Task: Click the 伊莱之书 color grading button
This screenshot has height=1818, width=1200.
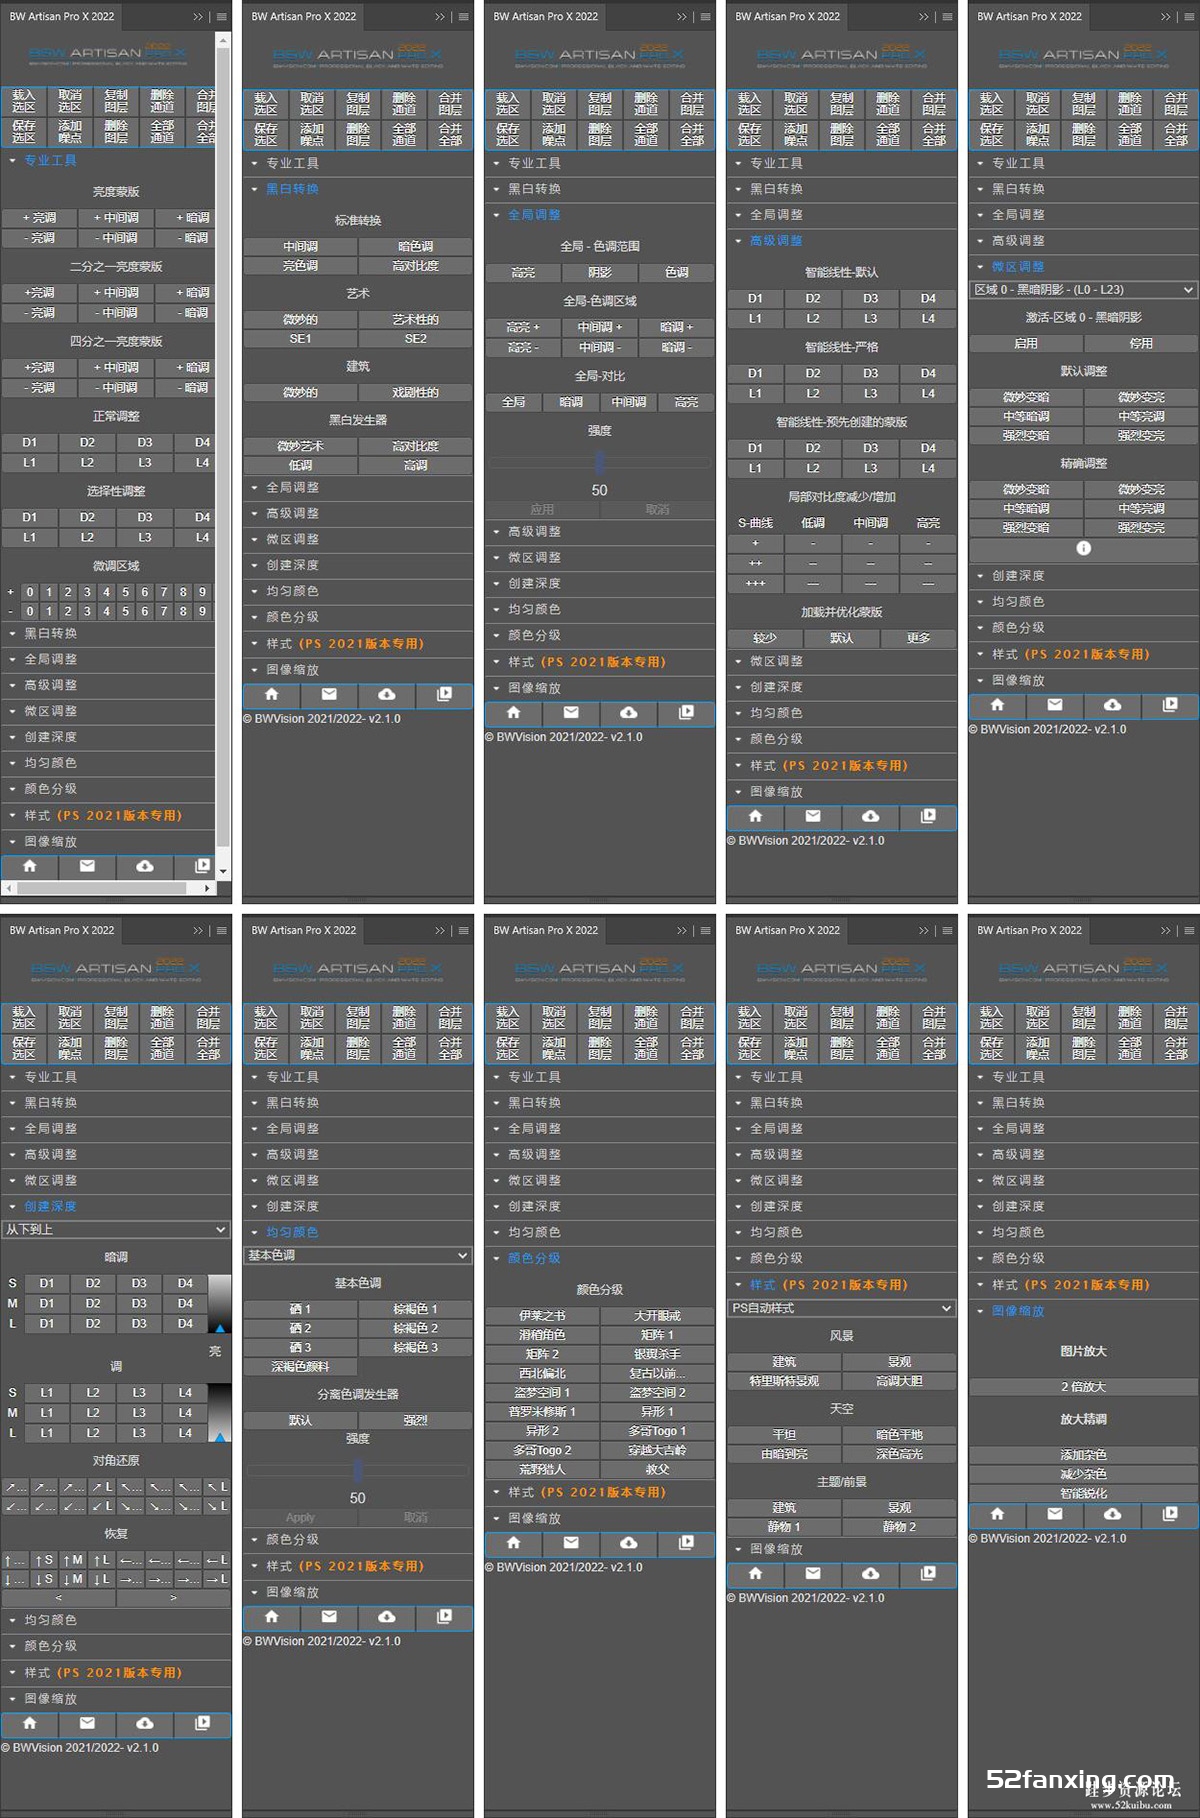Action: coord(542,1316)
